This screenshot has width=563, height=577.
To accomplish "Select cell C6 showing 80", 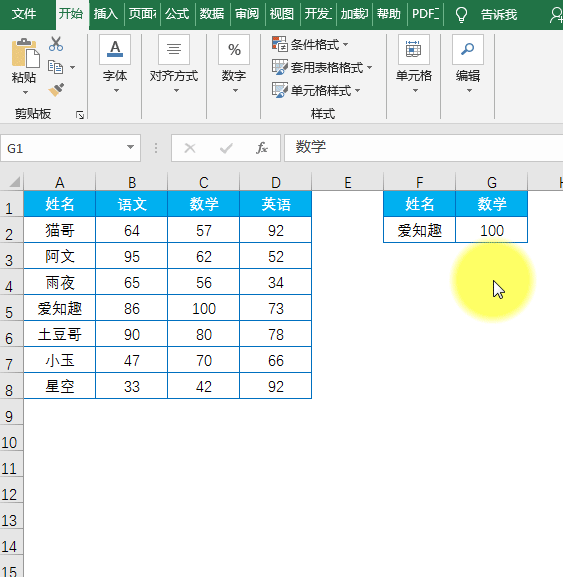I will point(203,334).
